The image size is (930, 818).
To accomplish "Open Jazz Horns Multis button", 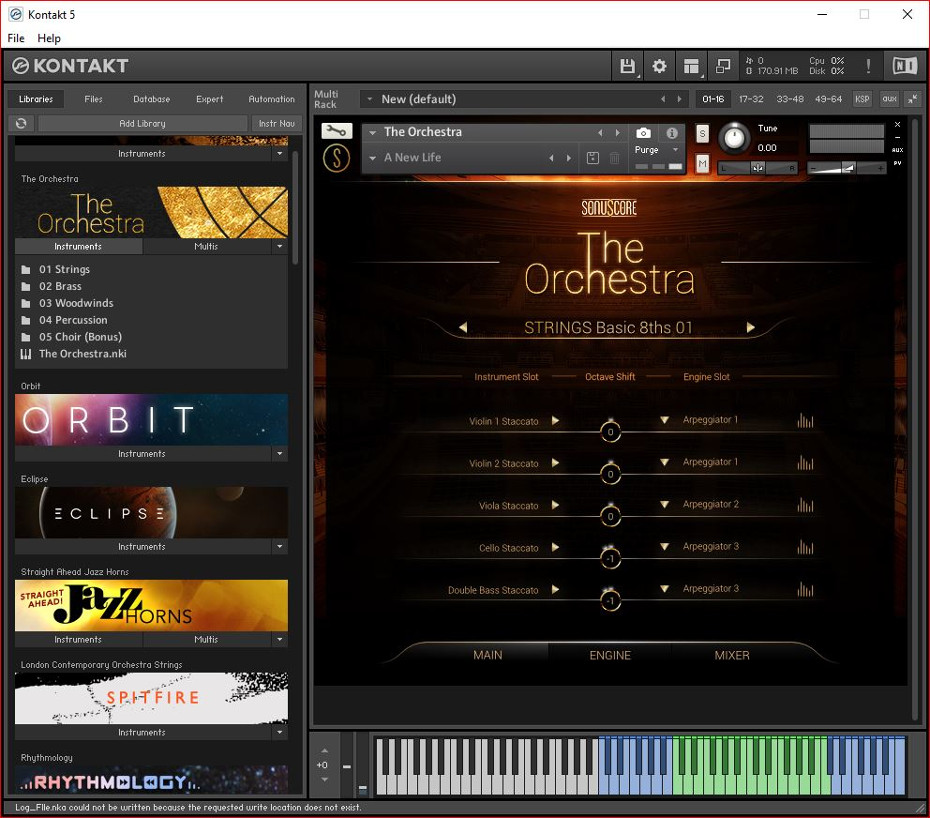I will click(x=206, y=639).
